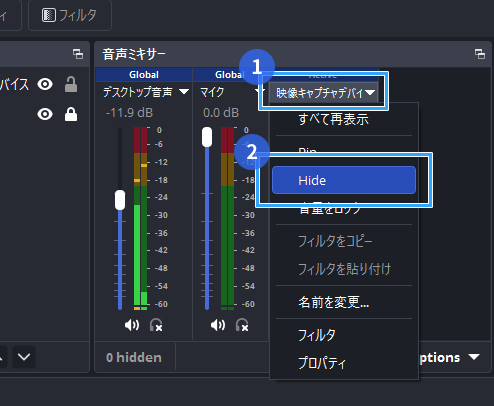Toggle visibility eye of バイス source row

point(45,84)
